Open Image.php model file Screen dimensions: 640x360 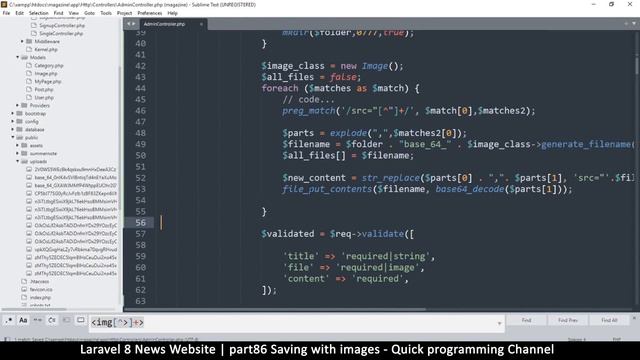point(46,73)
